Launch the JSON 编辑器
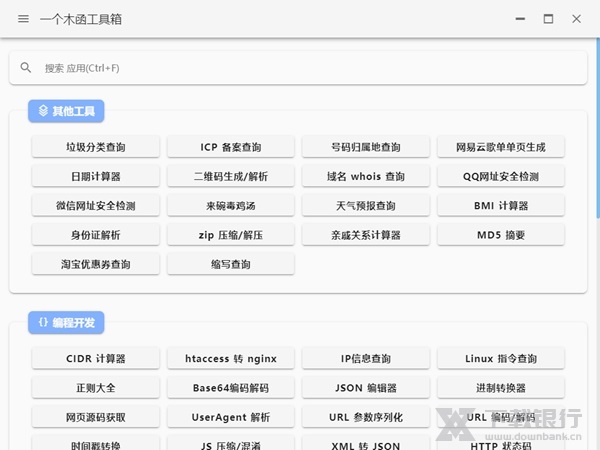This screenshot has height=450, width=600. [366, 387]
